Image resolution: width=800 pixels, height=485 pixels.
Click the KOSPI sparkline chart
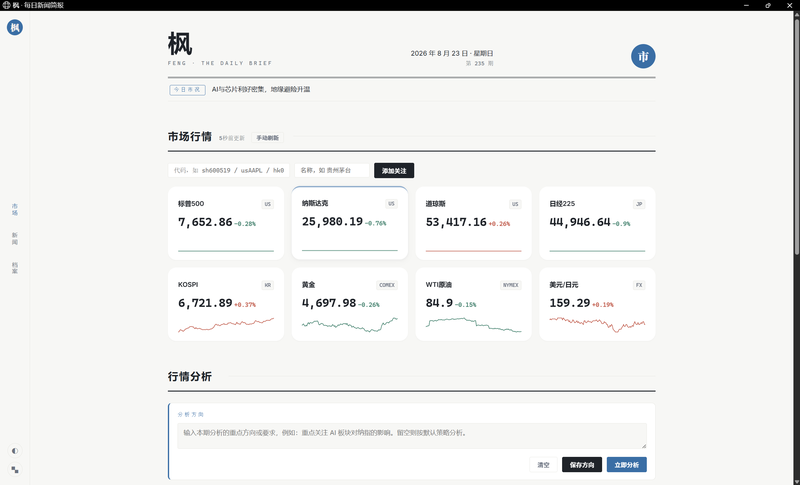pos(226,325)
